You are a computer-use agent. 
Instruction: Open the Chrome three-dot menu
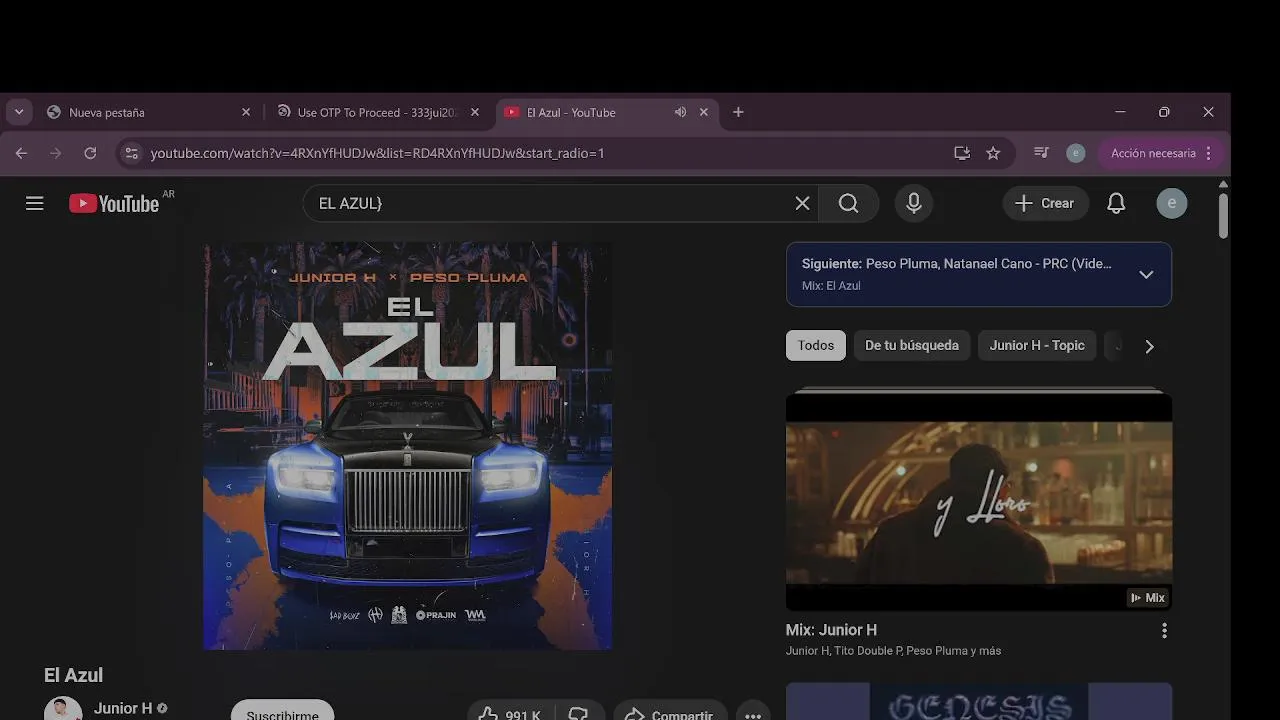click(x=1209, y=153)
